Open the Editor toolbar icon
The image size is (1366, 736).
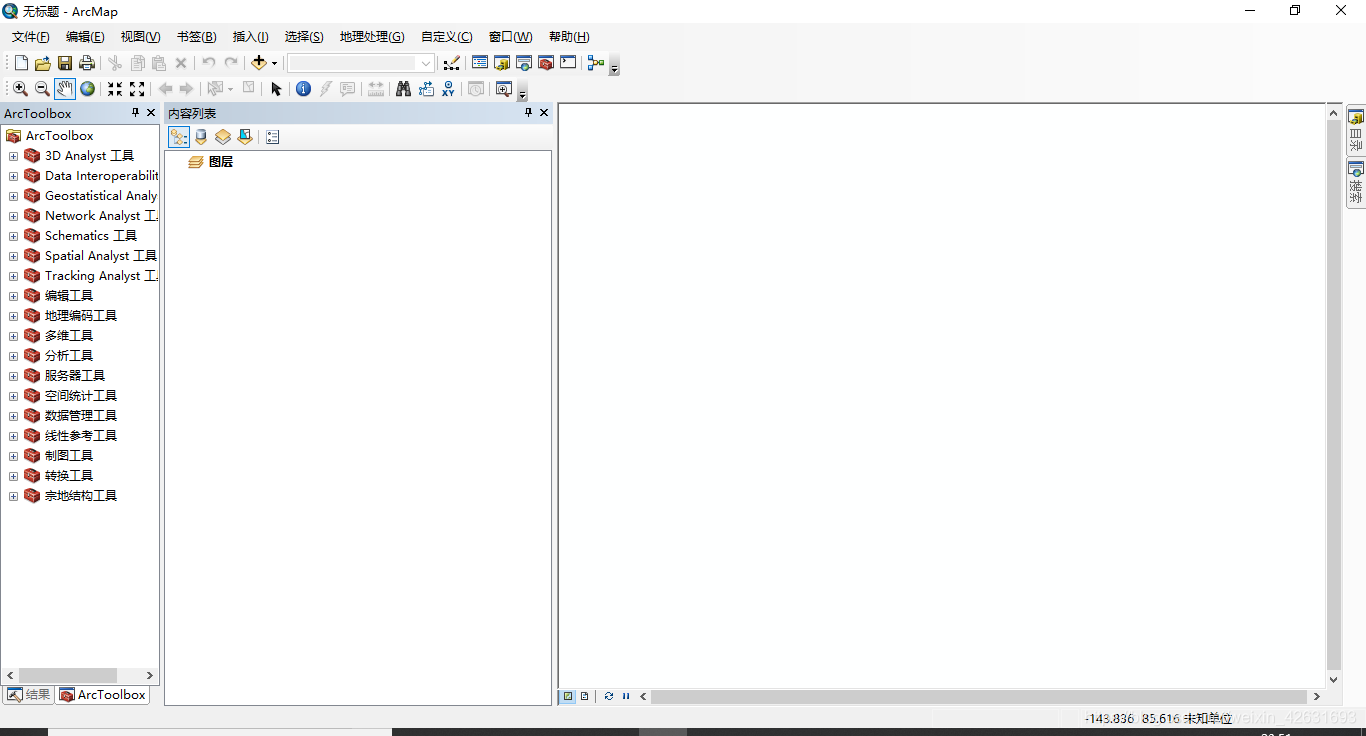[x=452, y=63]
